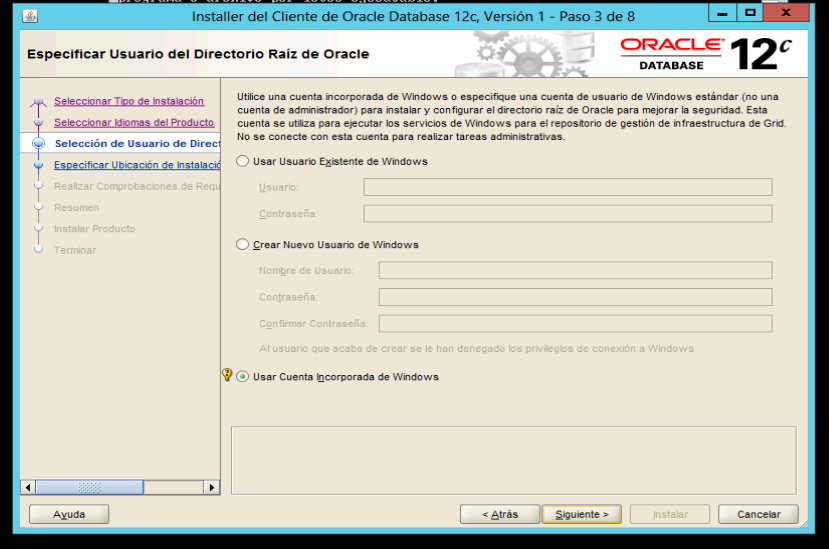Select 'Usar Usuario Existente de Windows' option

[242, 162]
